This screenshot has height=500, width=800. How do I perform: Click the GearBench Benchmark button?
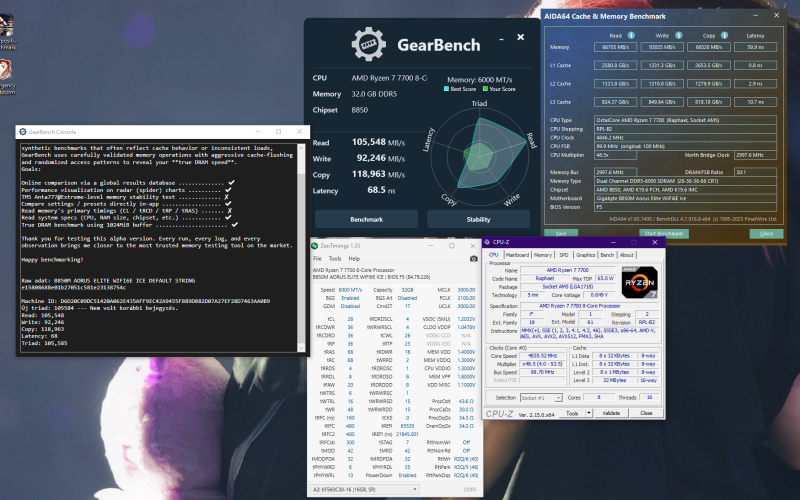click(x=366, y=219)
